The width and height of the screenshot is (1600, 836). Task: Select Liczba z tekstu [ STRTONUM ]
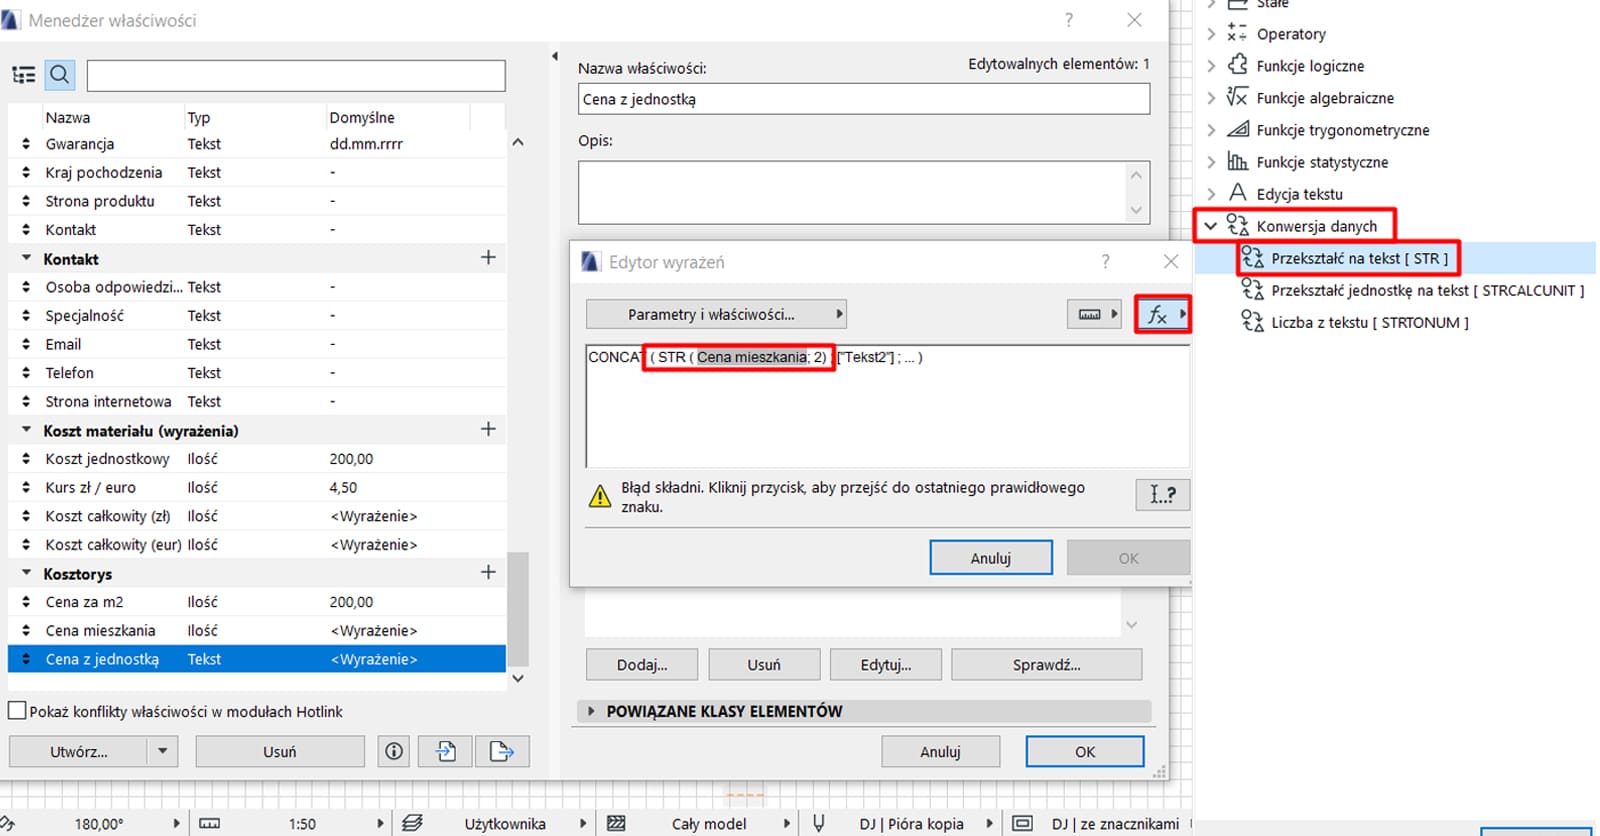click(1370, 322)
